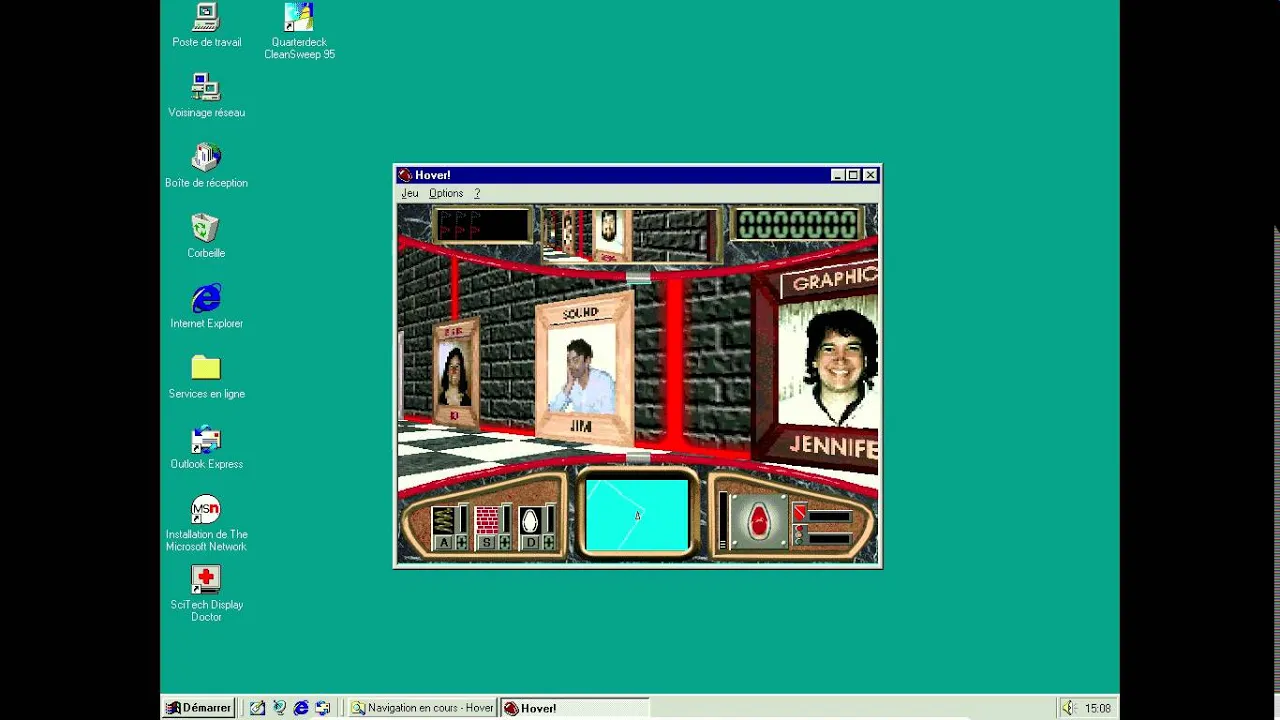1280x720 pixels.
Task: Open Services en ligne folder
Action: (206, 376)
